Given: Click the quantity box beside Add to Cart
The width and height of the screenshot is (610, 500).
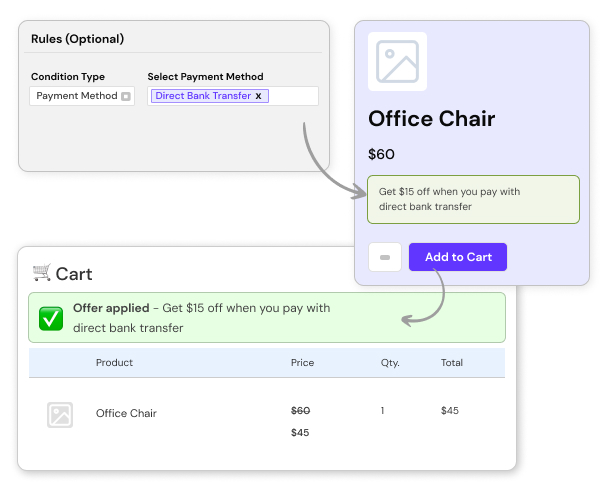Looking at the screenshot, I should 385,257.
